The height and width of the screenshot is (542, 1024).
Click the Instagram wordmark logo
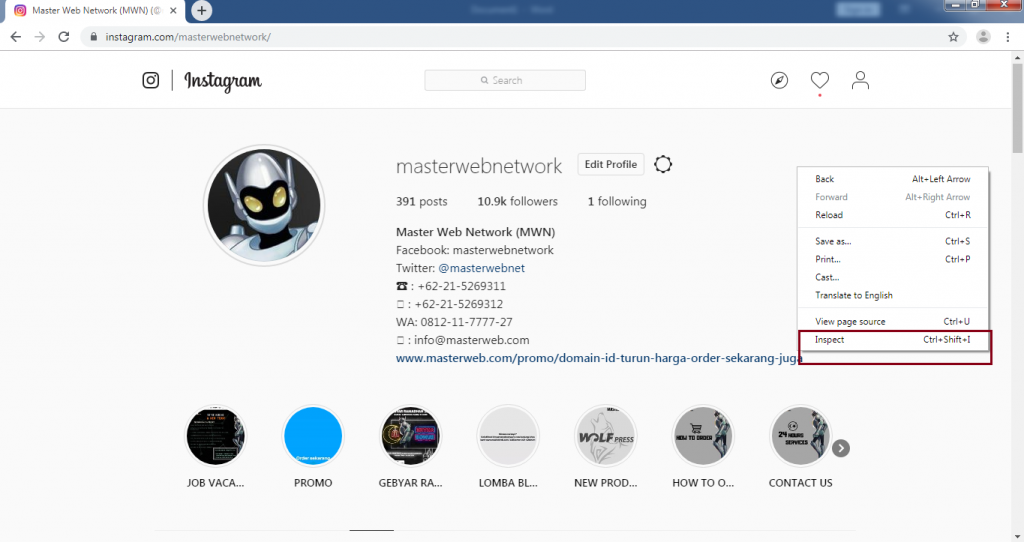[223, 81]
